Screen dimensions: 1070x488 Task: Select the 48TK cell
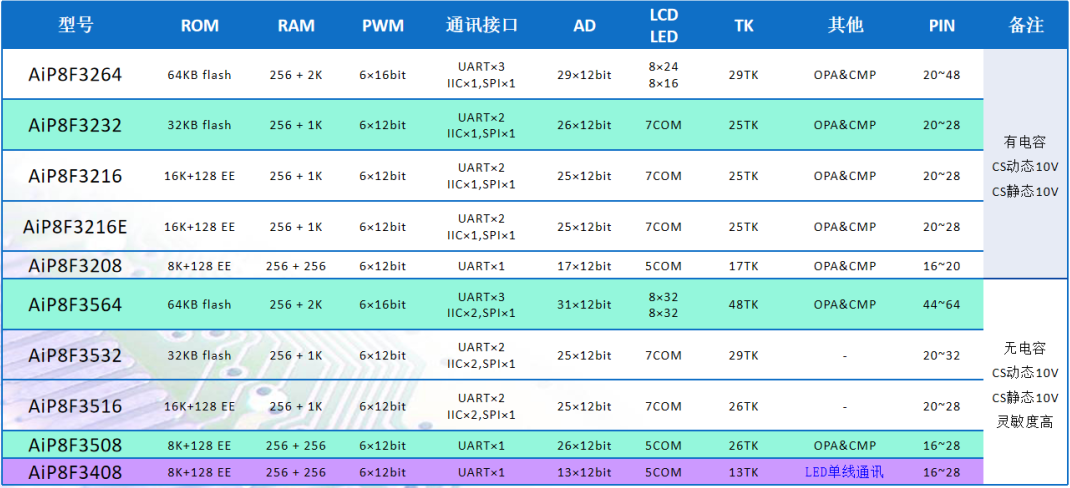pyautogui.click(x=743, y=304)
